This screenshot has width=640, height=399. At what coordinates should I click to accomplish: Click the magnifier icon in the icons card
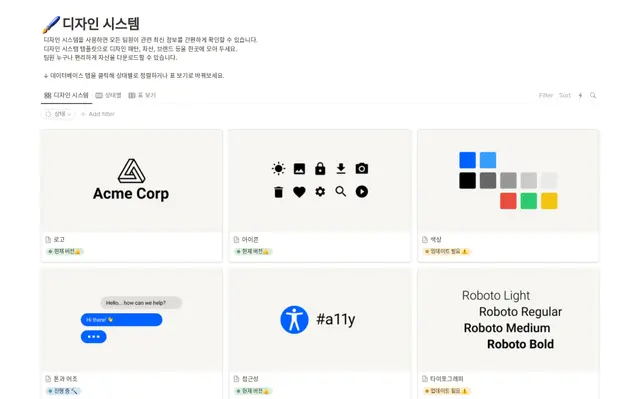pyautogui.click(x=341, y=191)
